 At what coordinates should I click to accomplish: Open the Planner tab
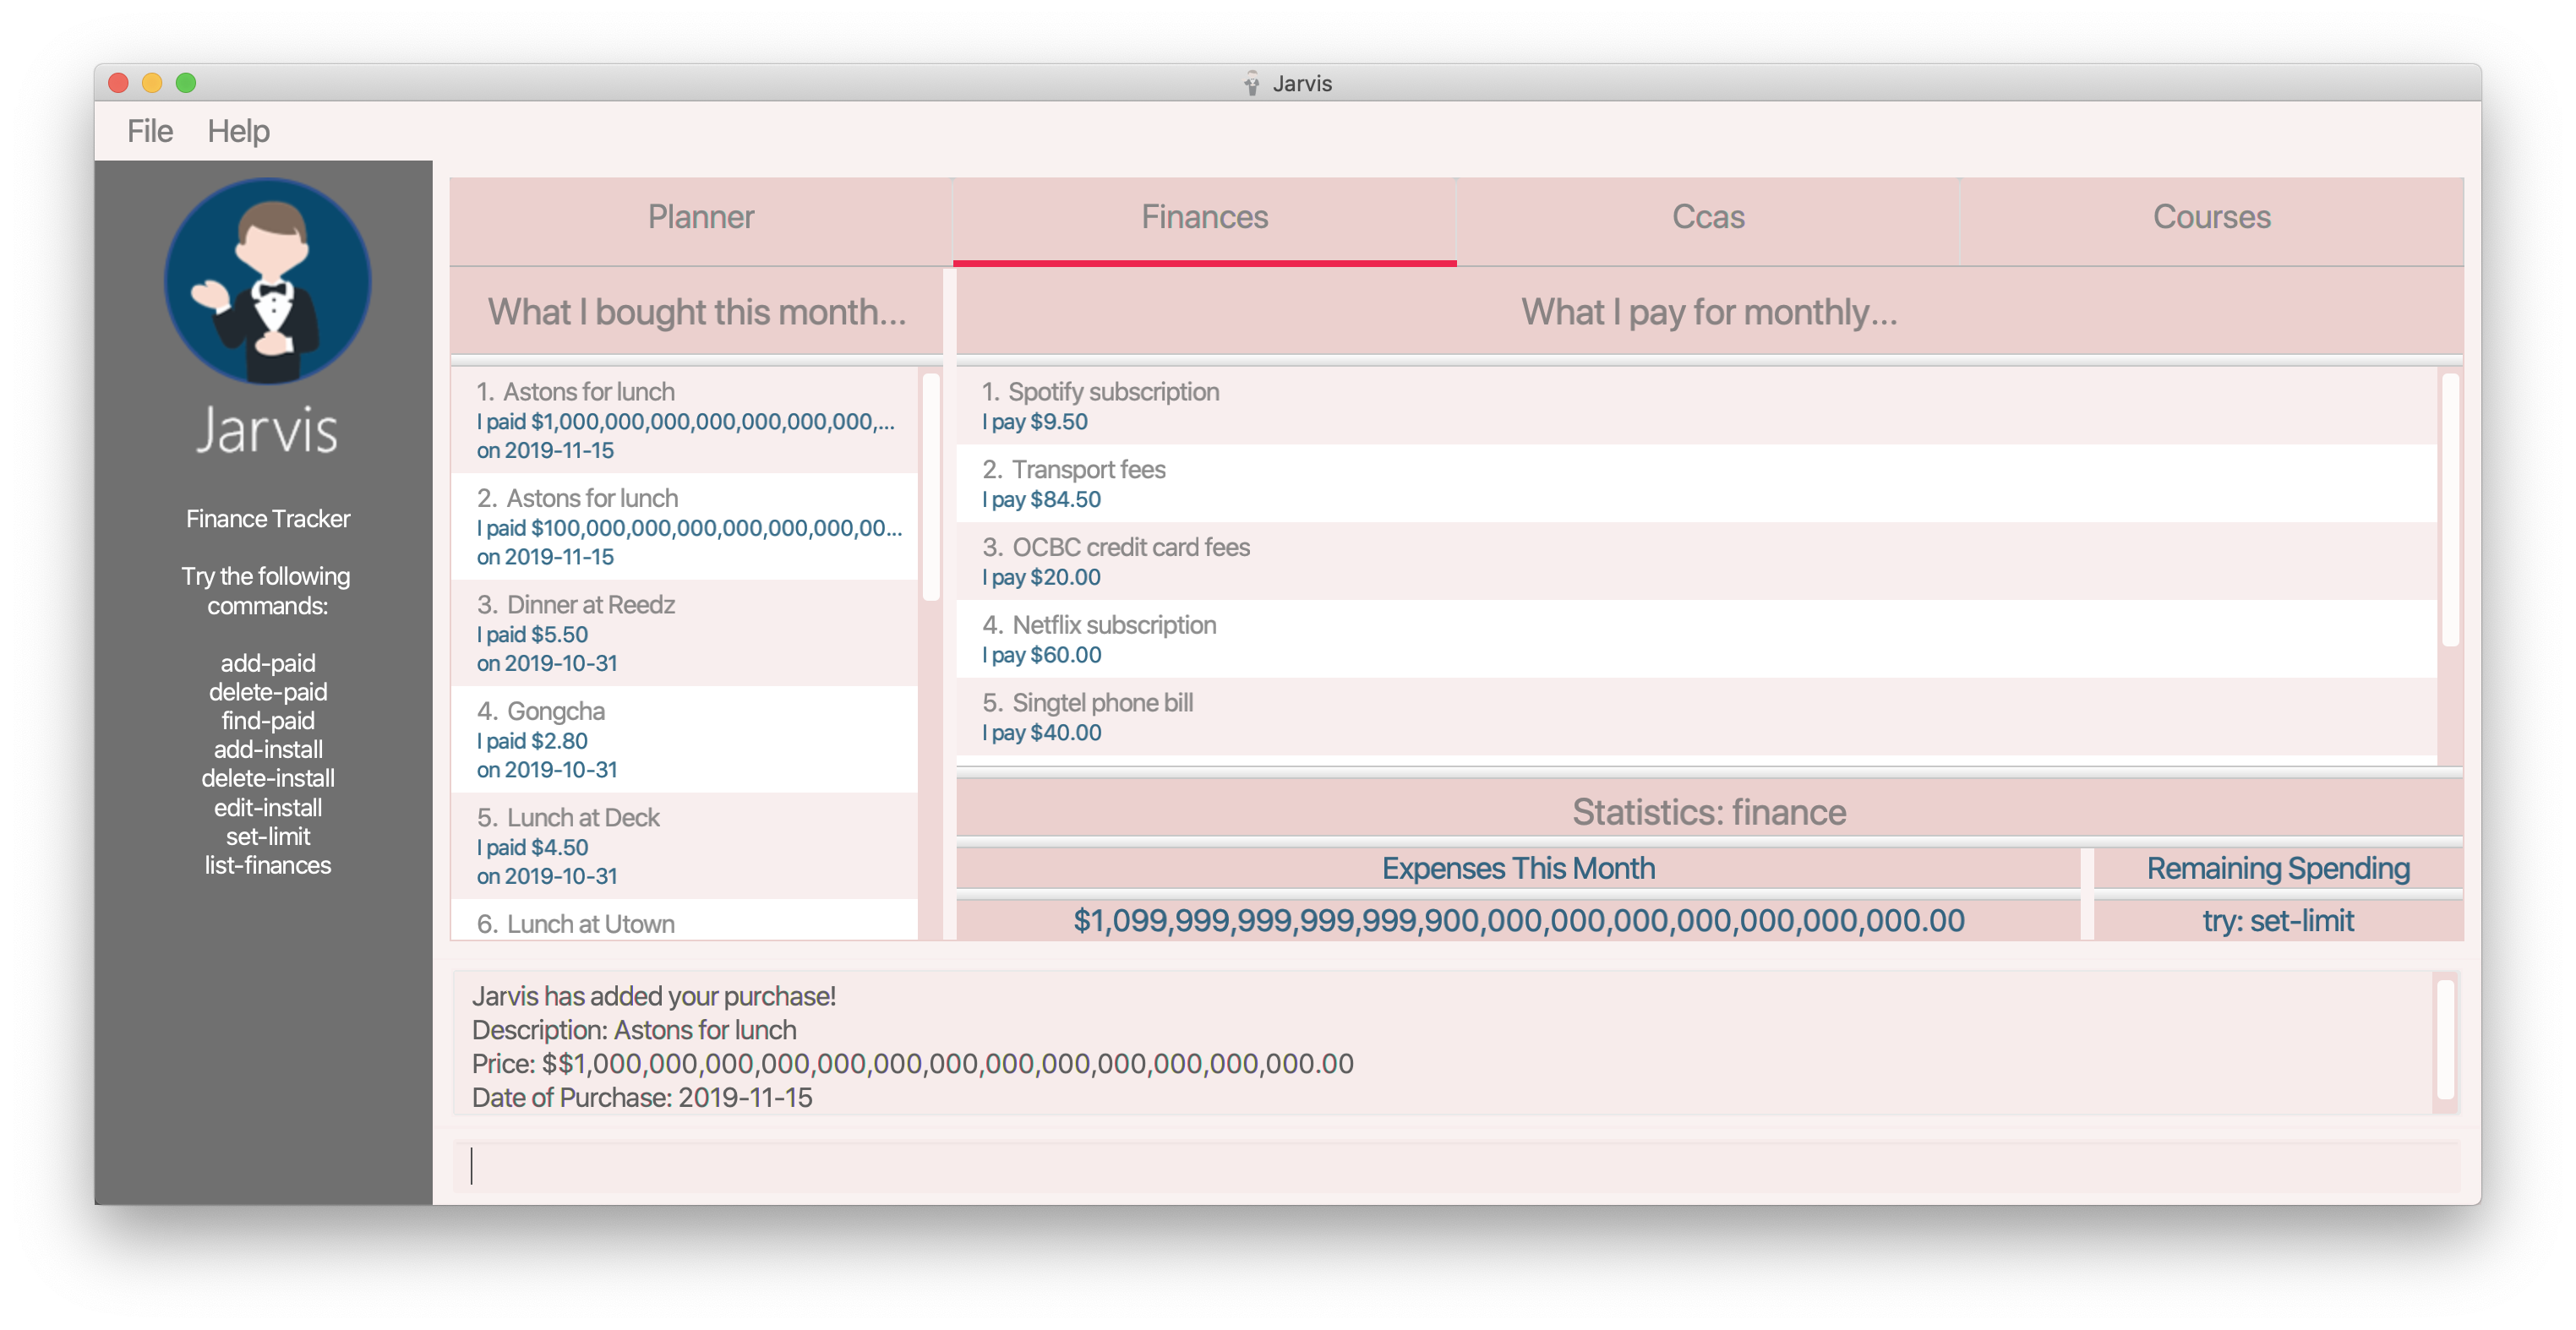(x=701, y=215)
